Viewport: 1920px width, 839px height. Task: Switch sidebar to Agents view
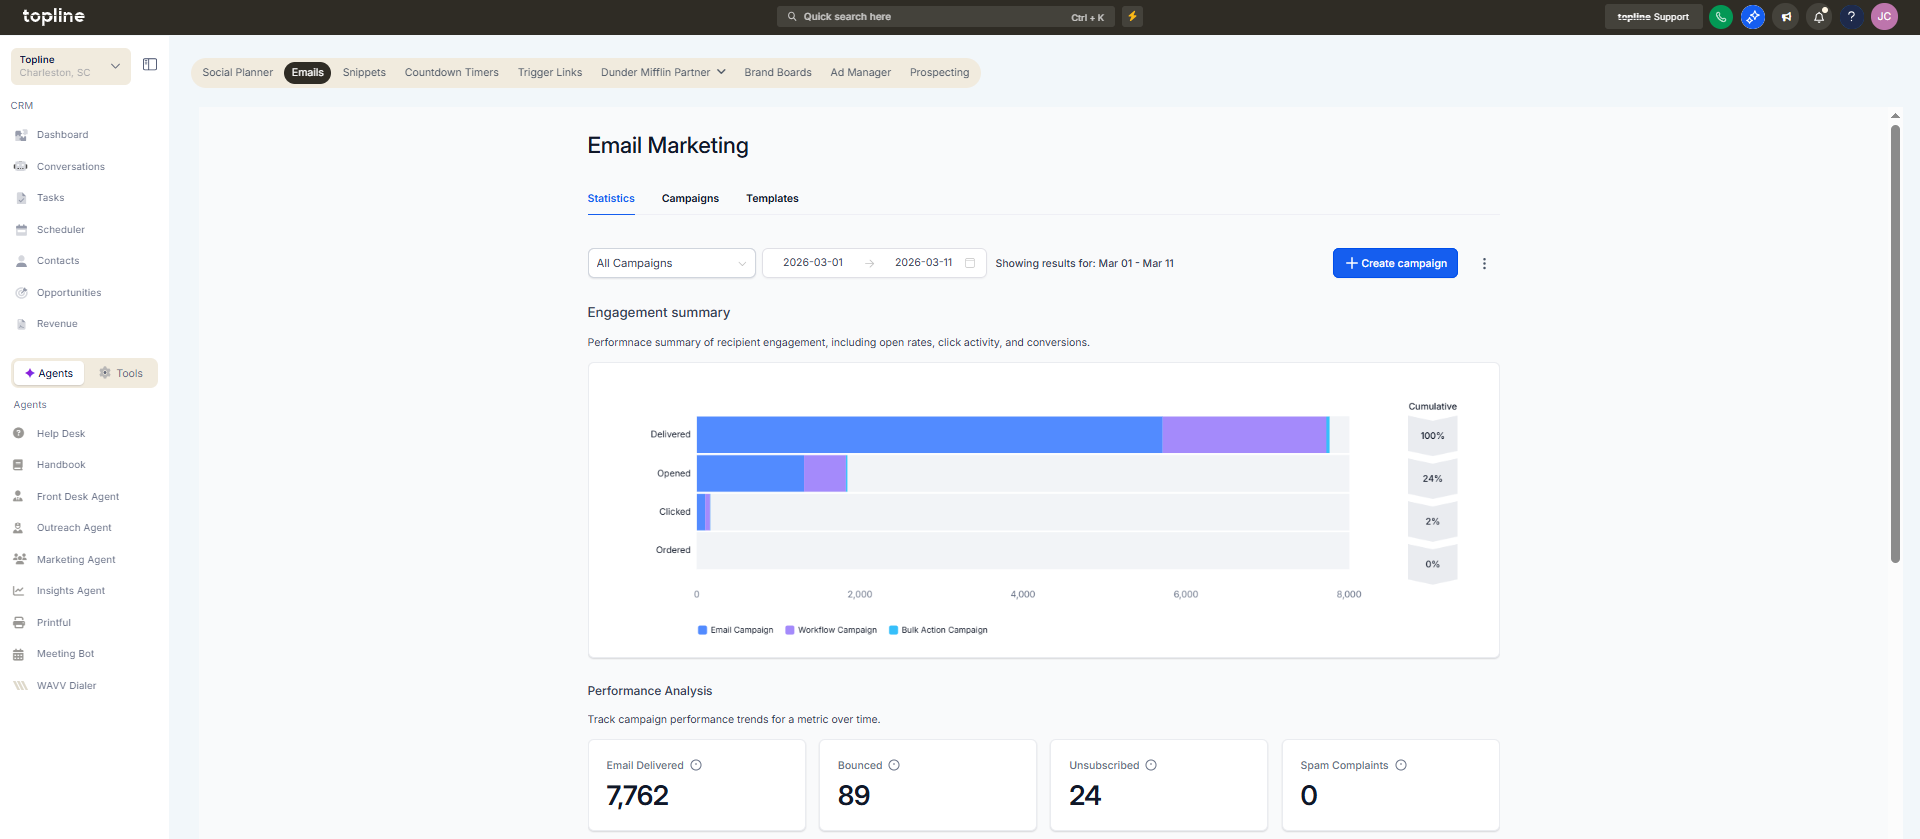pyautogui.click(x=49, y=373)
